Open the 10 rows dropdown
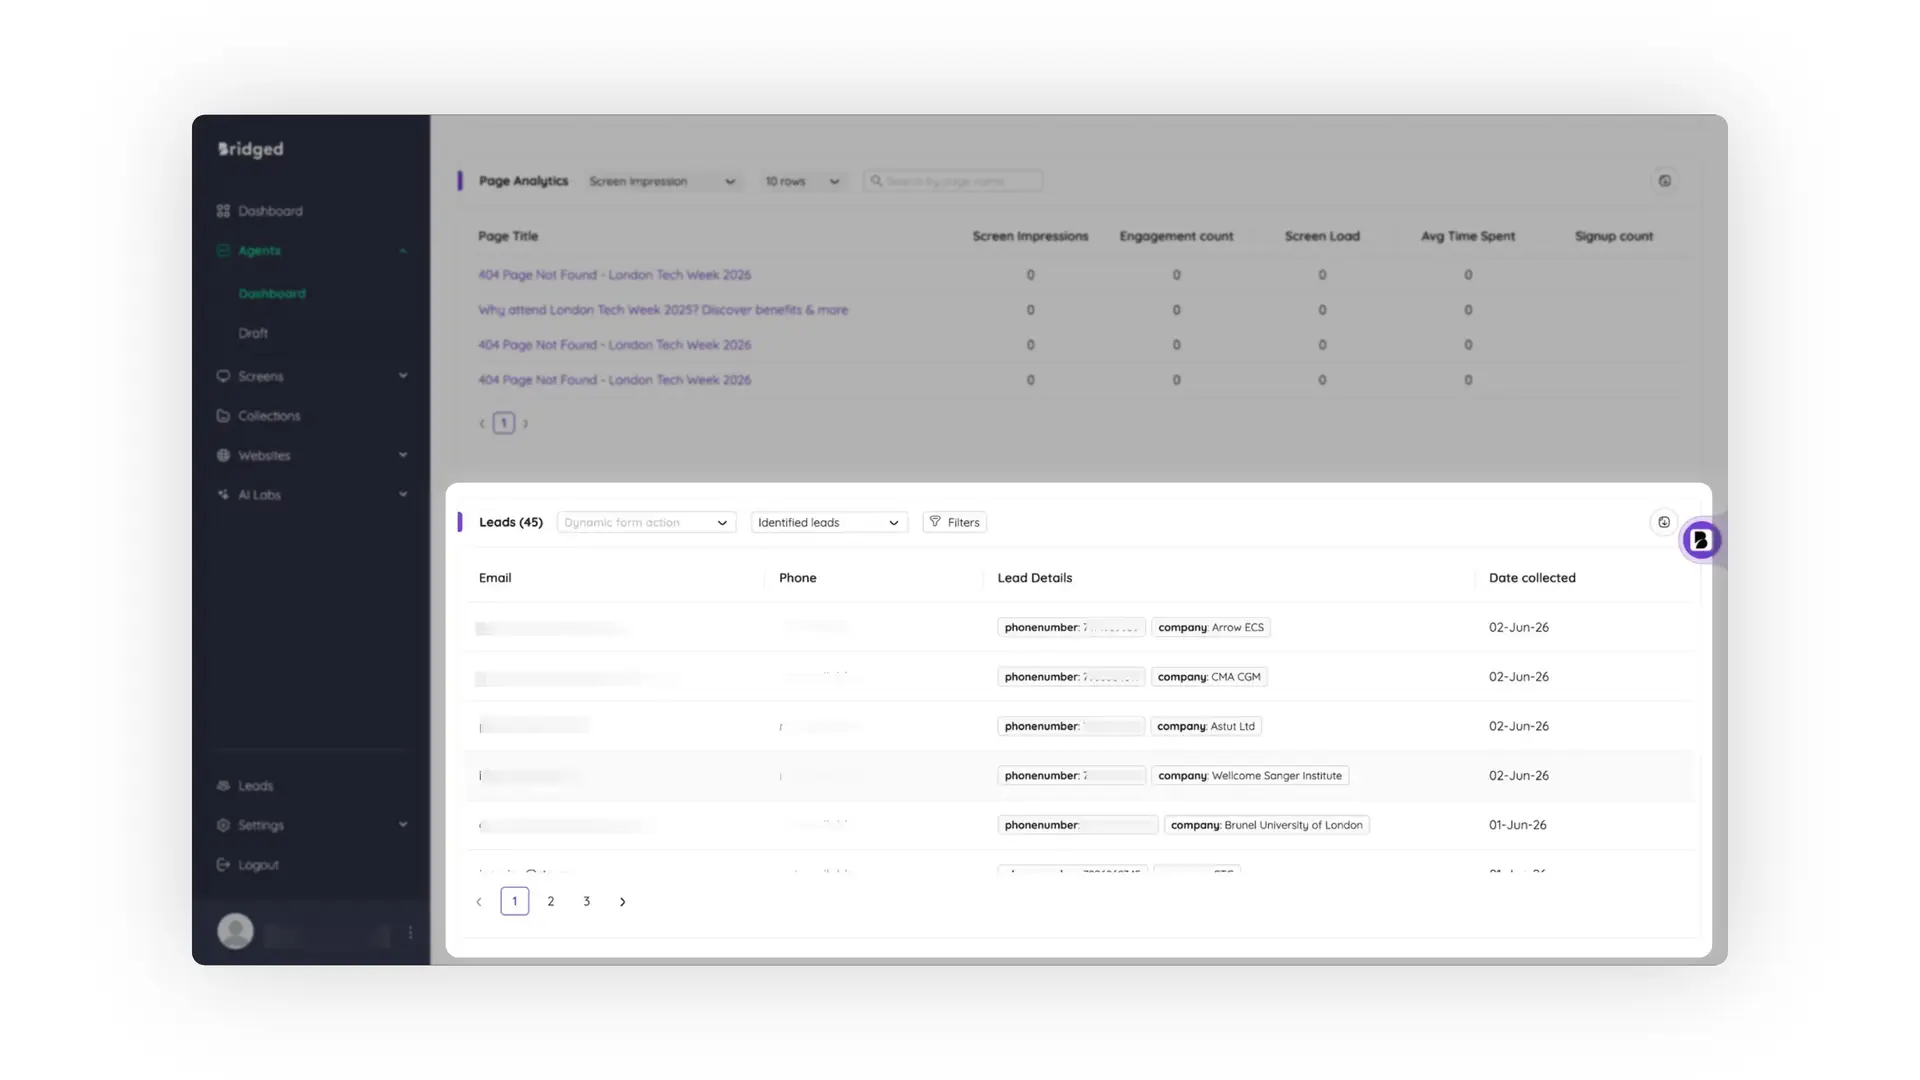Viewport: 1920px width, 1080px height. 802,181
